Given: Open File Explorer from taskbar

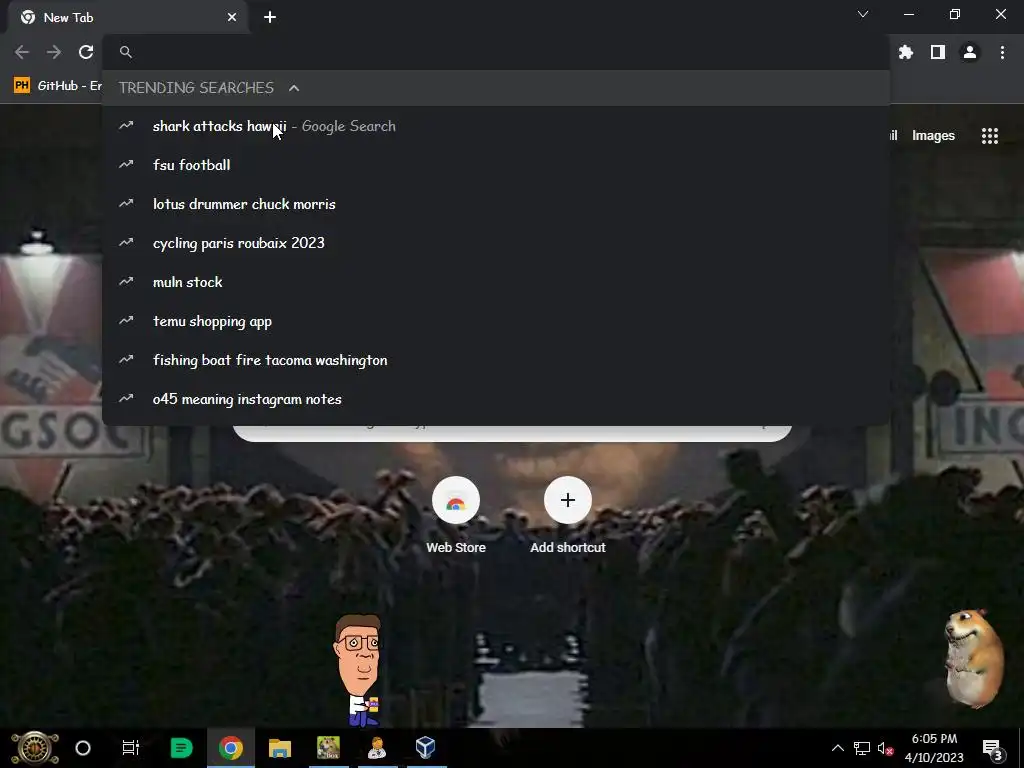Looking at the screenshot, I should coord(280,748).
